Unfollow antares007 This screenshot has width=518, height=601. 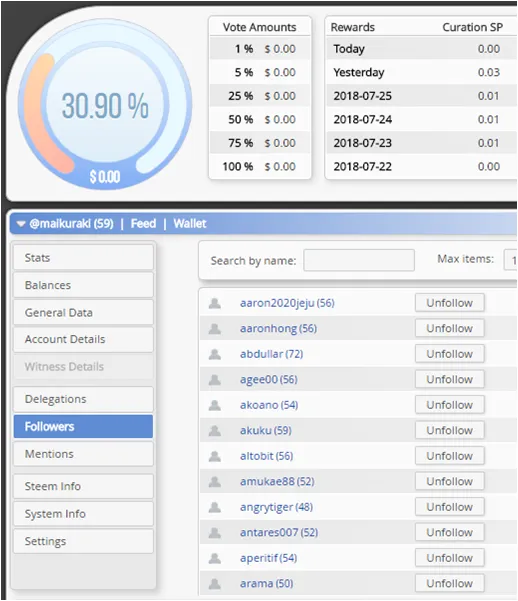449,532
